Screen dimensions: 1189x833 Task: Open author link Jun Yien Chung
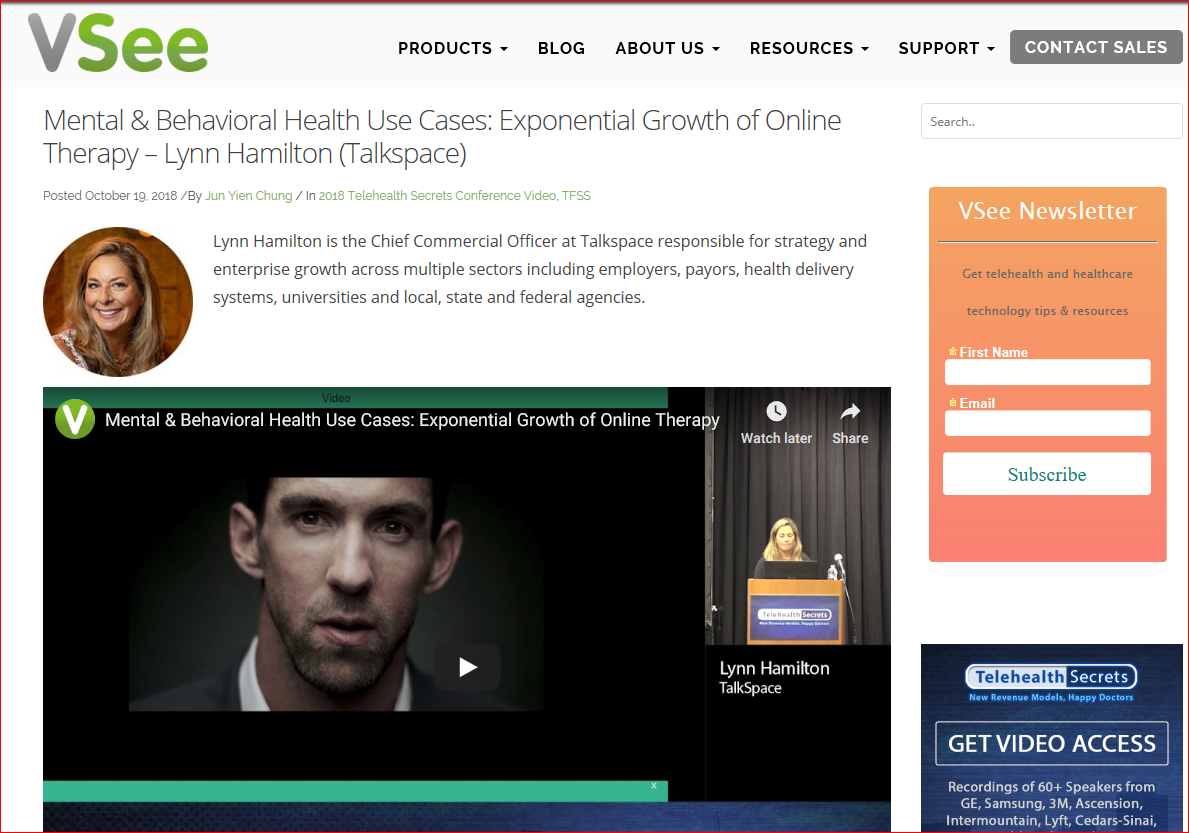pyautogui.click(x=249, y=196)
